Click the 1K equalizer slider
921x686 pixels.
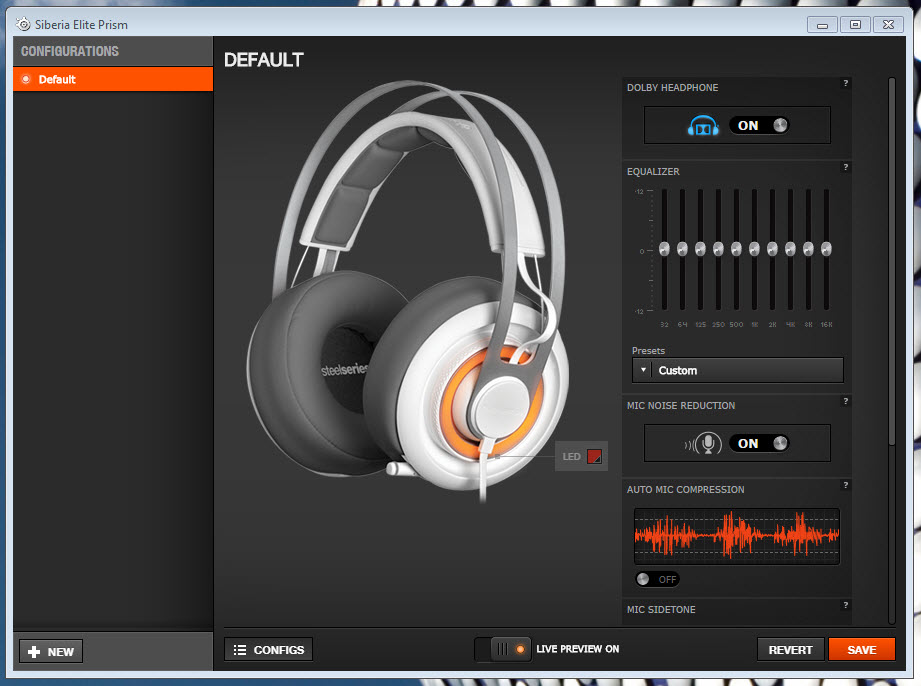pos(754,250)
